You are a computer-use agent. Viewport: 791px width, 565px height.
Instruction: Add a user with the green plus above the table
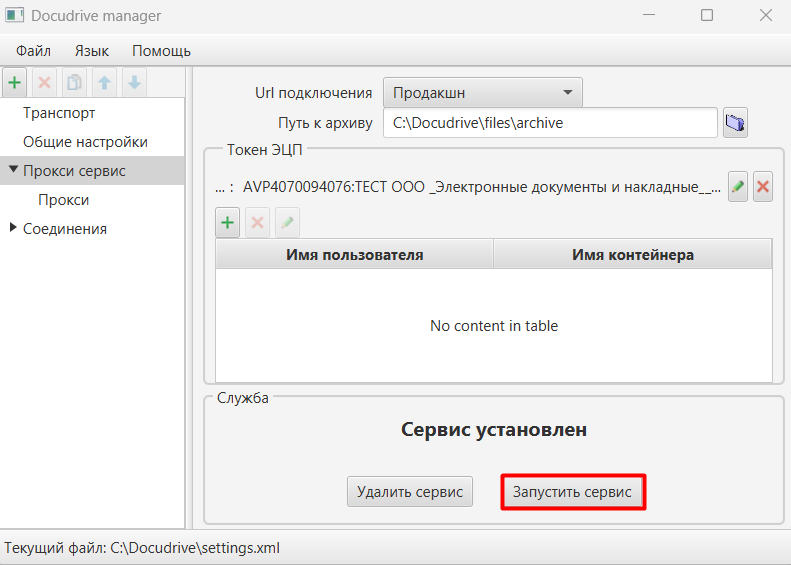(228, 222)
